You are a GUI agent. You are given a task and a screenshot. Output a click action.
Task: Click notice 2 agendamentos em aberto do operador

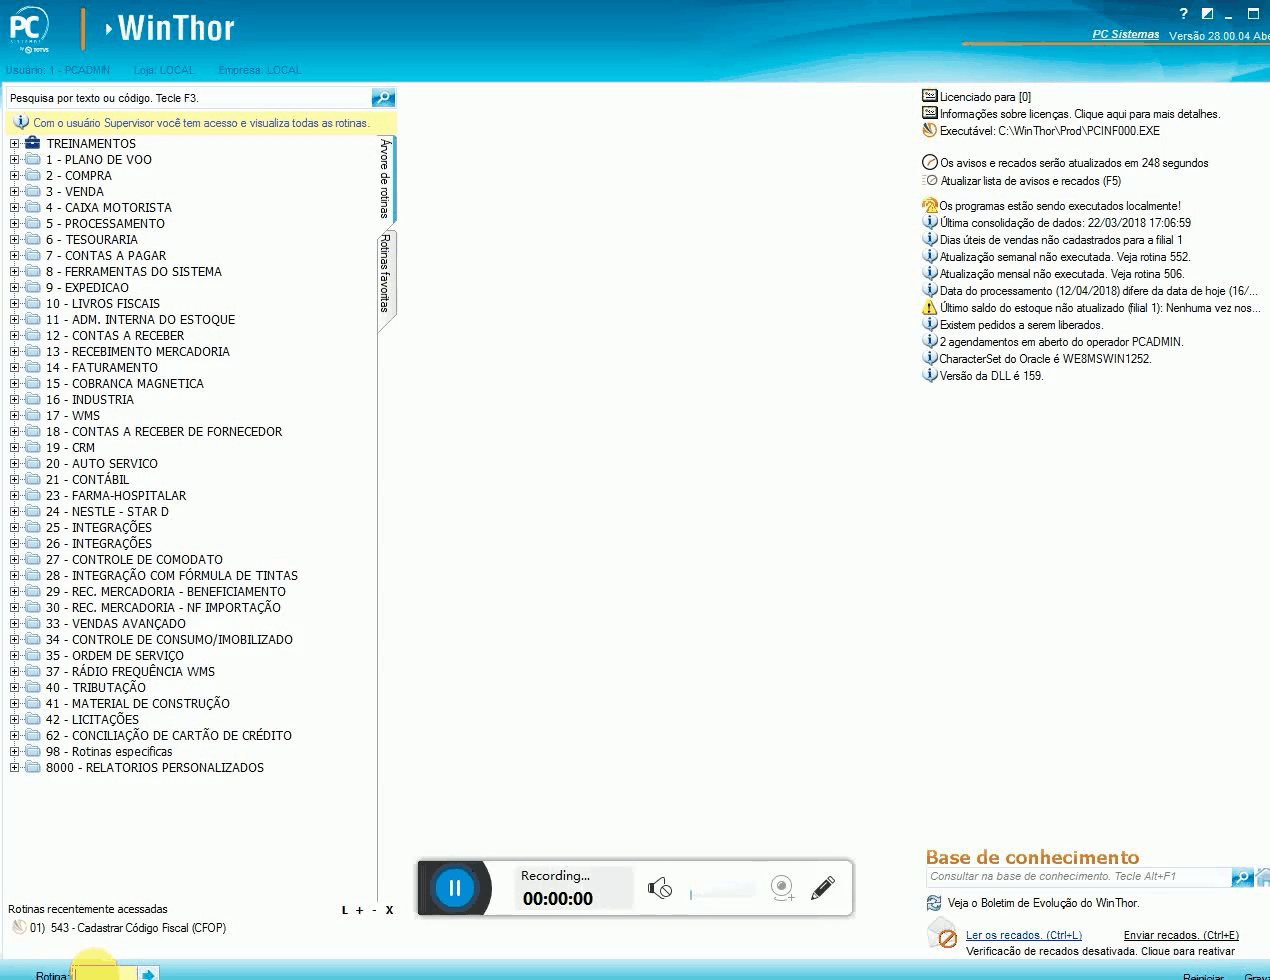pyautogui.click(x=1061, y=342)
